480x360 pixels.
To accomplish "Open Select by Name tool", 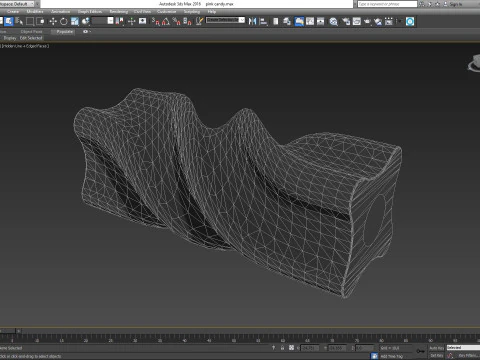I will [x=19, y=22].
